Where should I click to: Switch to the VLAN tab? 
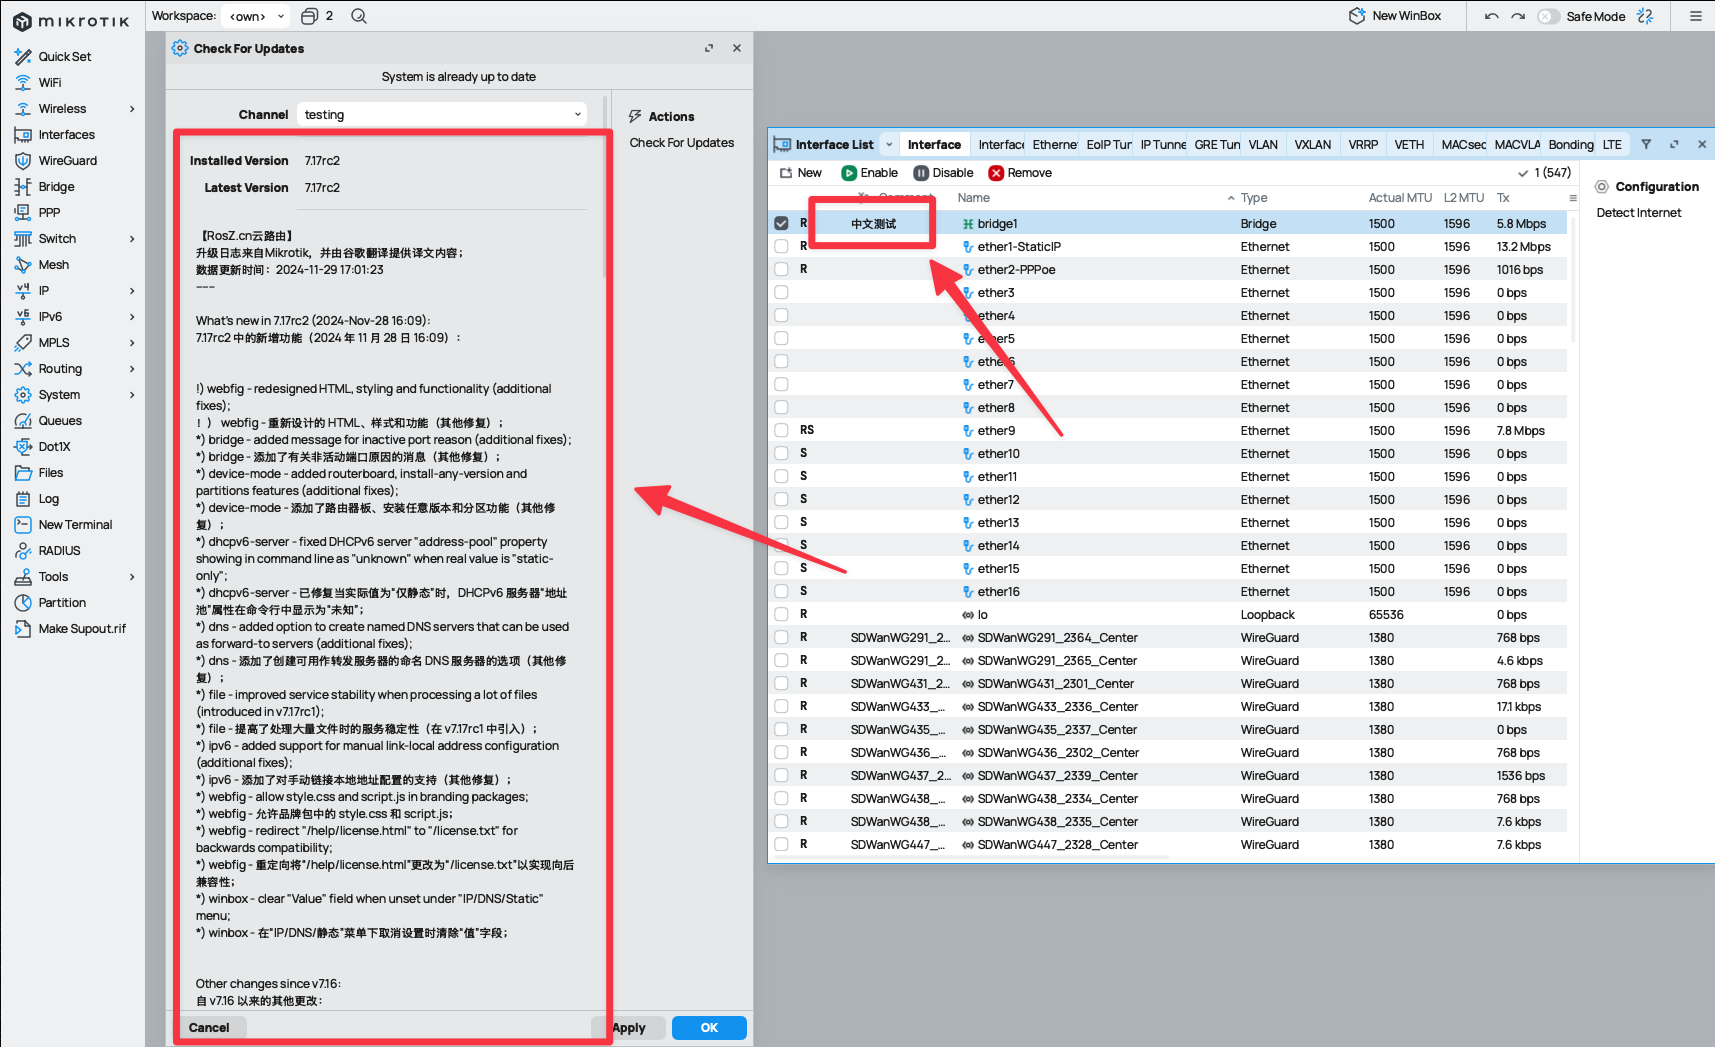coord(1263,145)
